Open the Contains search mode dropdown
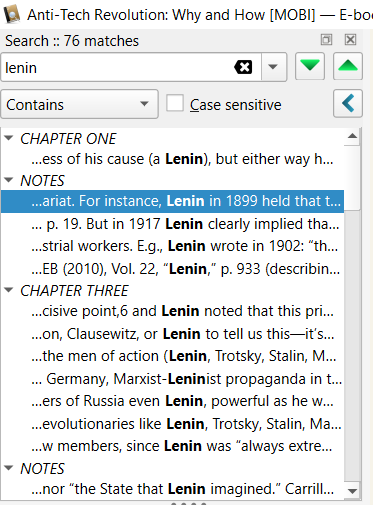The width and height of the screenshot is (373, 505). pos(79,104)
